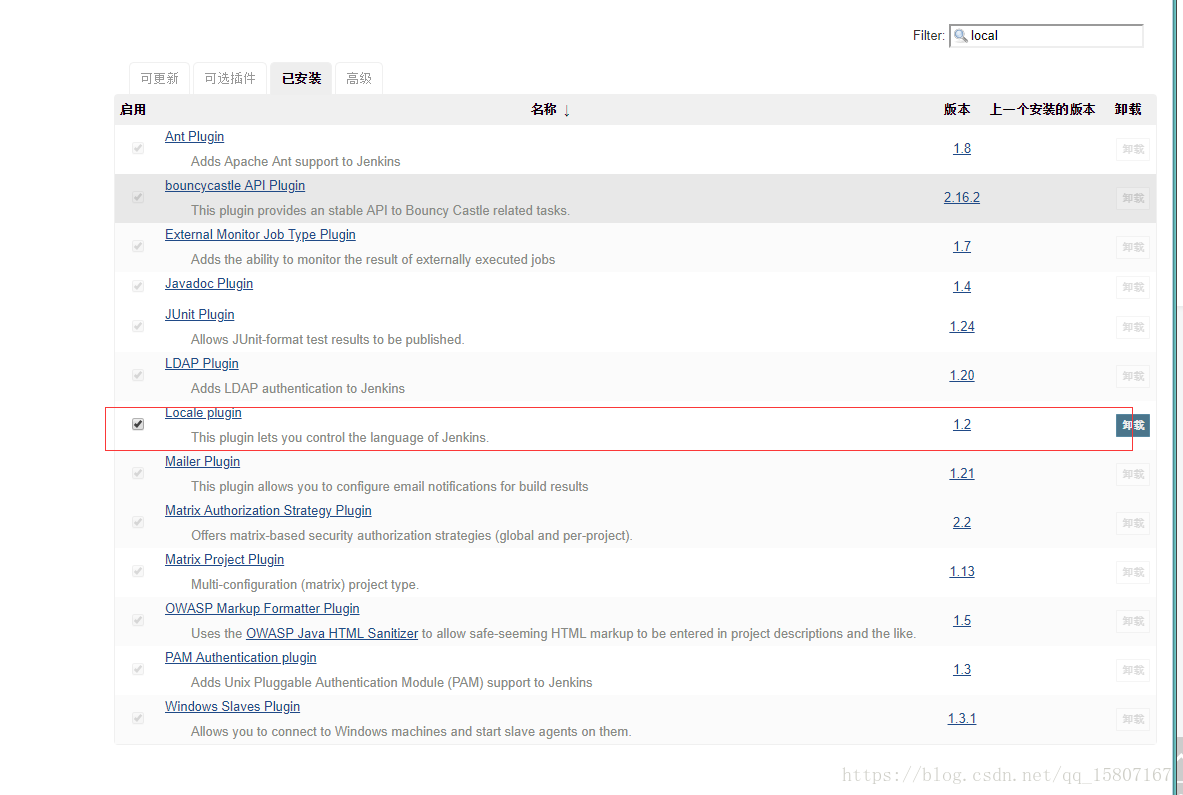This screenshot has height=795, width=1183.
Task: Click 卸载 button for Windows Slaves Plugin
Action: 1132,720
